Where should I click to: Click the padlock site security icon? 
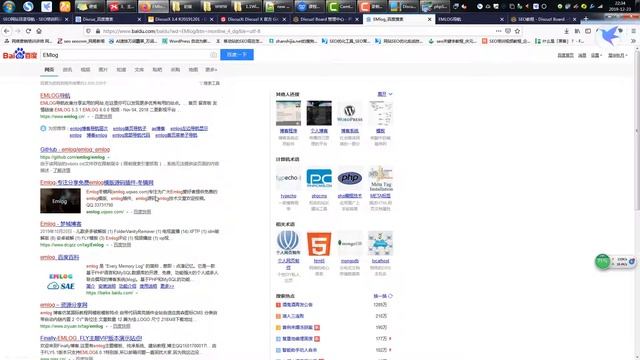98,31
